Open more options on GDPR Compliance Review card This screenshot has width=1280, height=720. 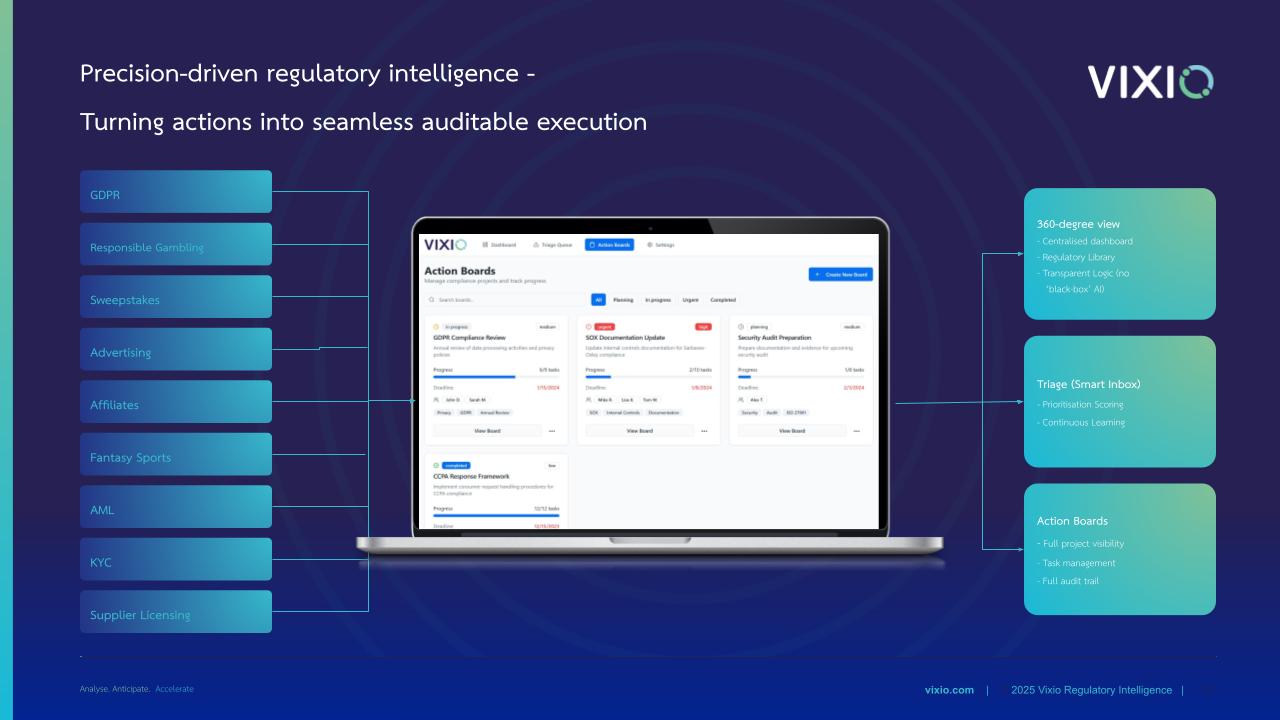[551, 431]
